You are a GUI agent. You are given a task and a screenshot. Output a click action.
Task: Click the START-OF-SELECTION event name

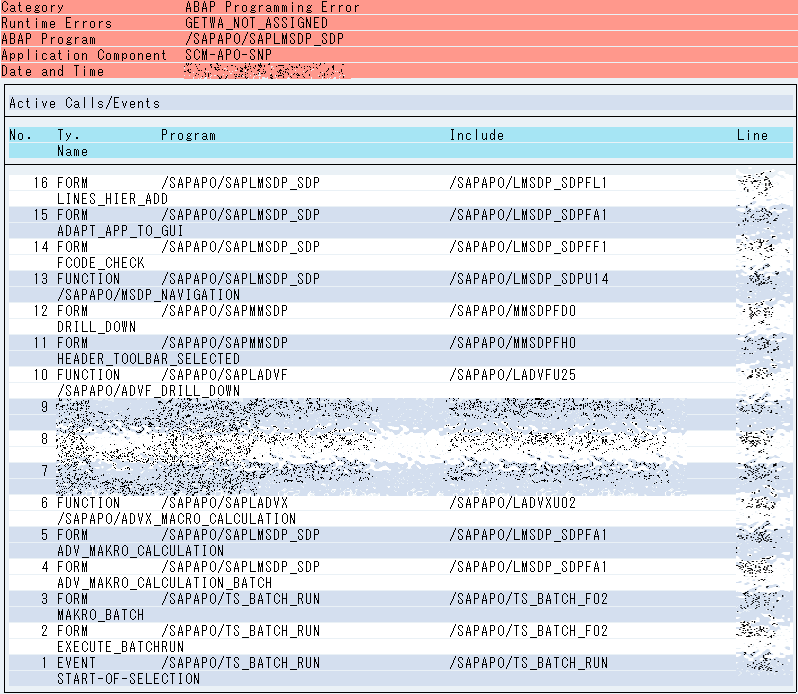[128, 679]
